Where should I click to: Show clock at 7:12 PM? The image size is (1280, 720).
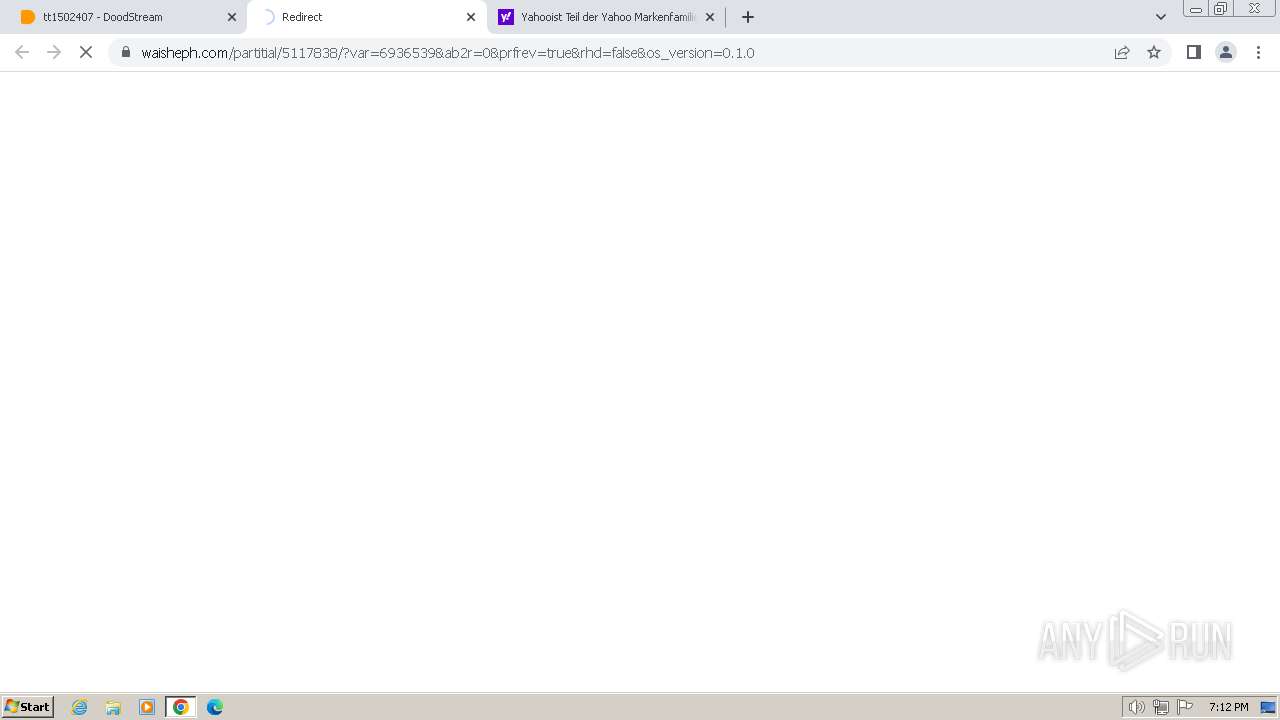click(x=1228, y=707)
